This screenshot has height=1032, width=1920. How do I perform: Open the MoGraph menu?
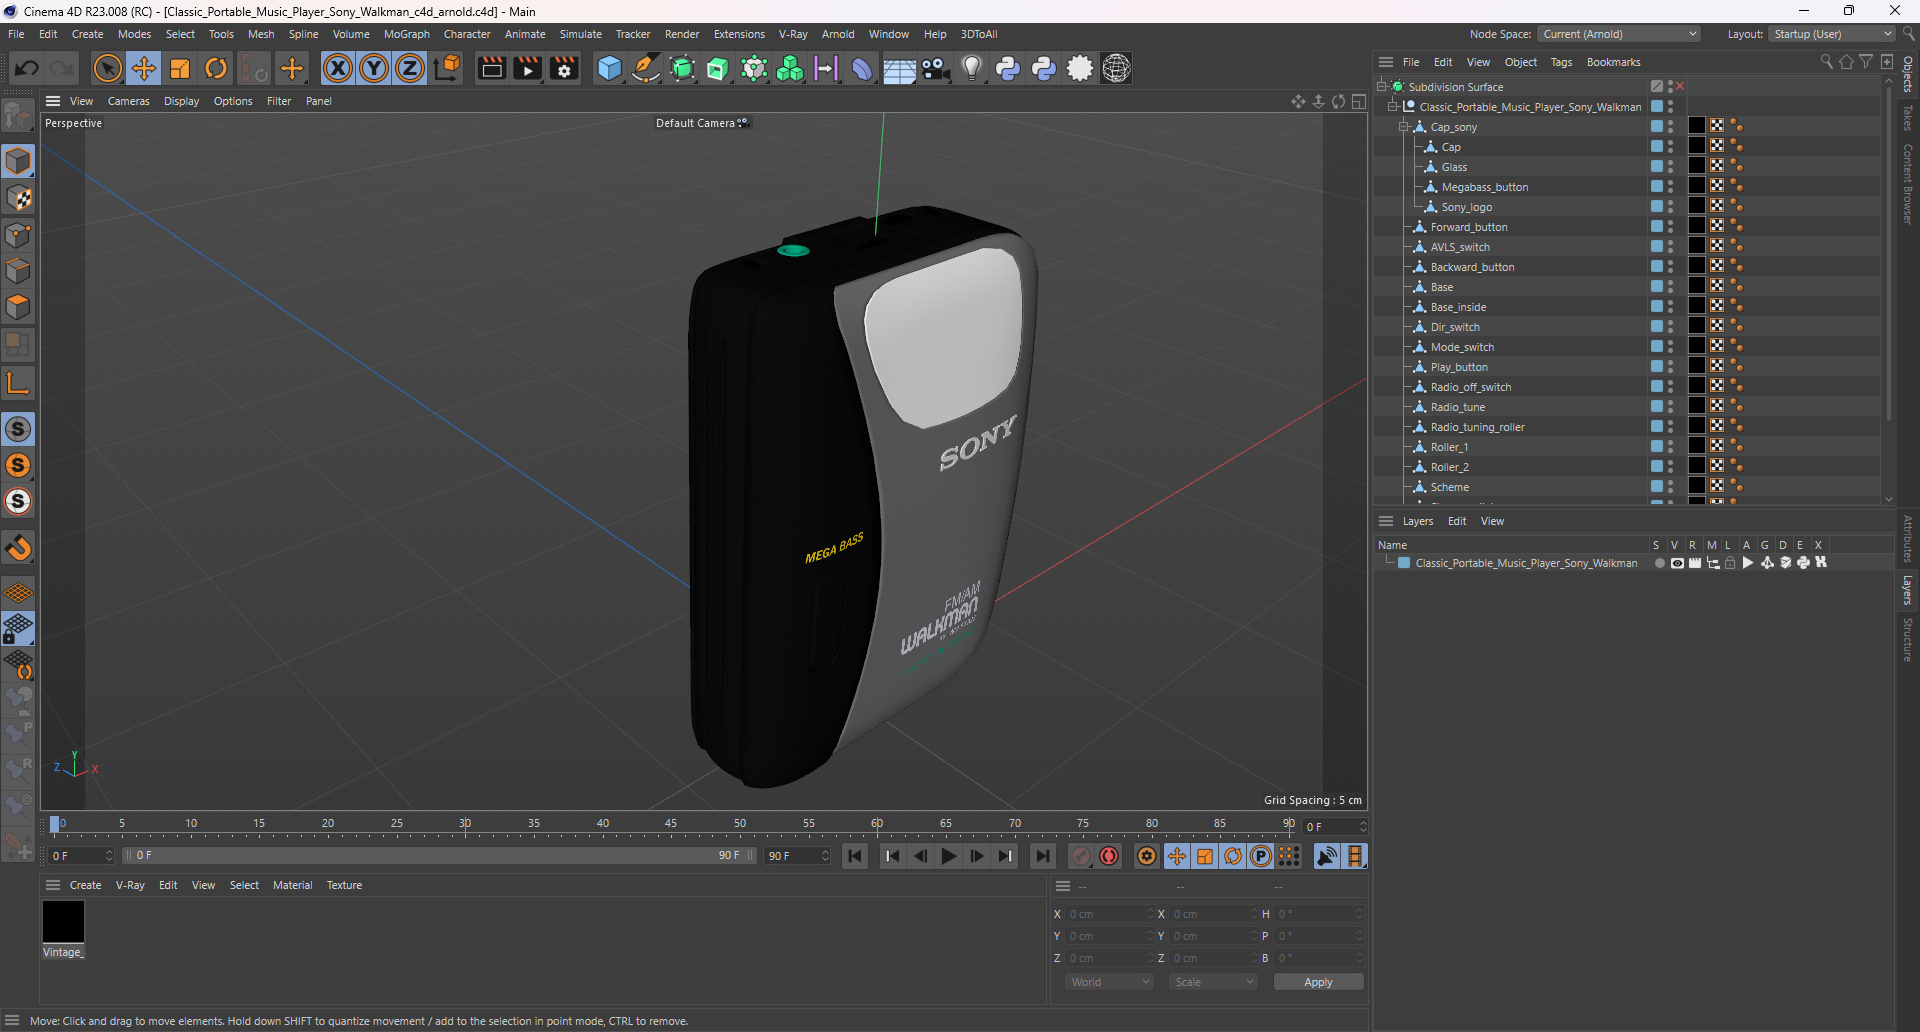(407, 34)
